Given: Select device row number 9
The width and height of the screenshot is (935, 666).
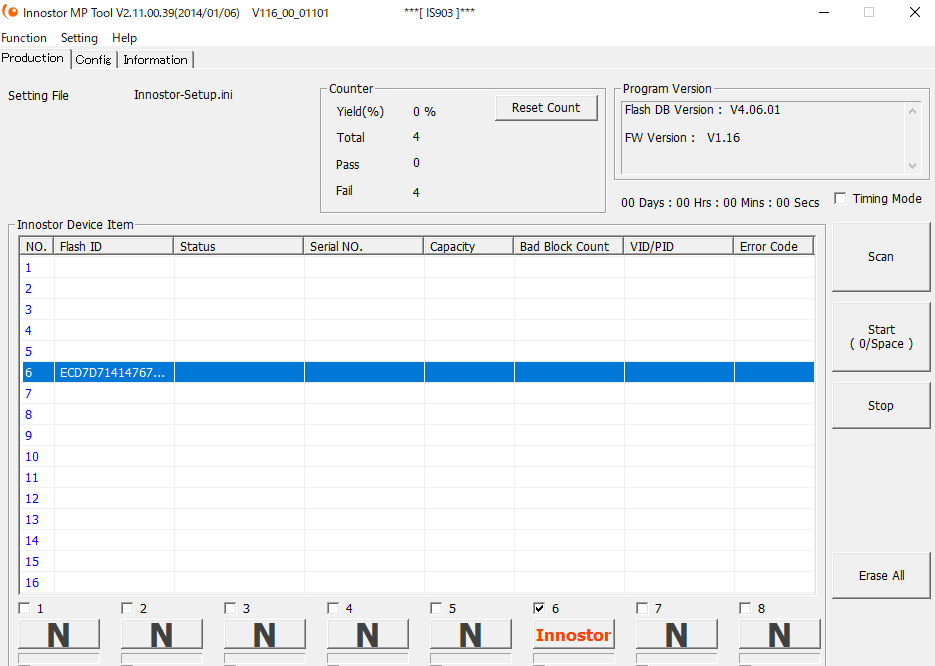Looking at the screenshot, I should tap(417, 435).
